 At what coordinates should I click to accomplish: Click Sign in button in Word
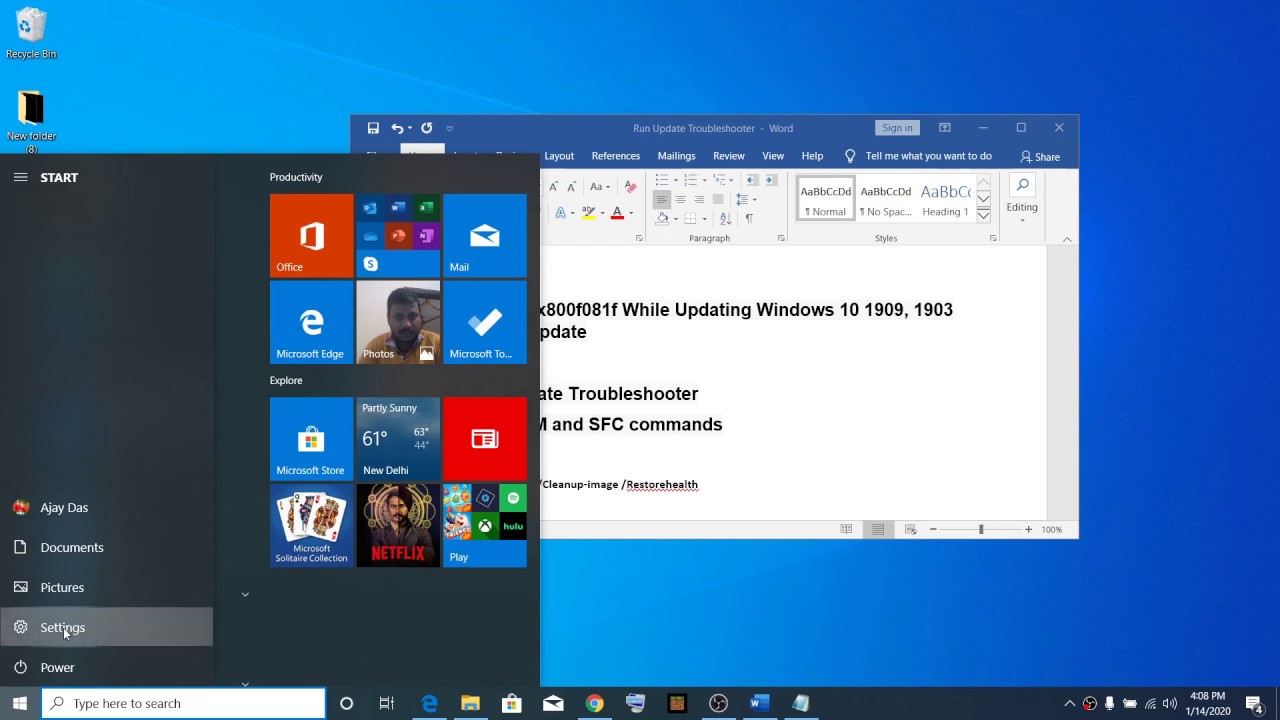point(897,128)
